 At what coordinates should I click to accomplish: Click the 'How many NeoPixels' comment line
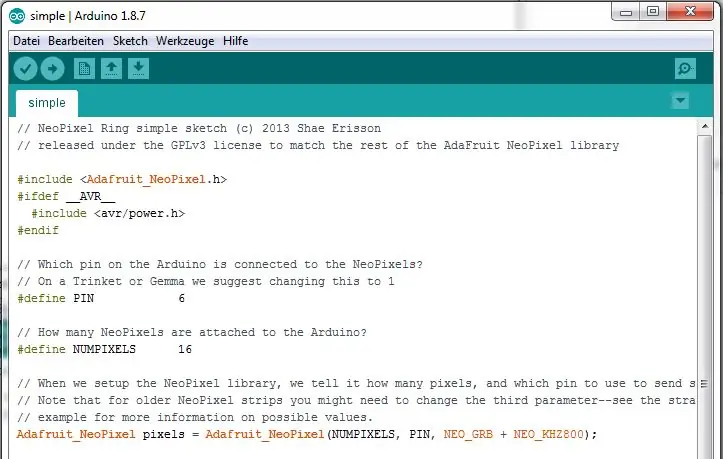(x=192, y=332)
